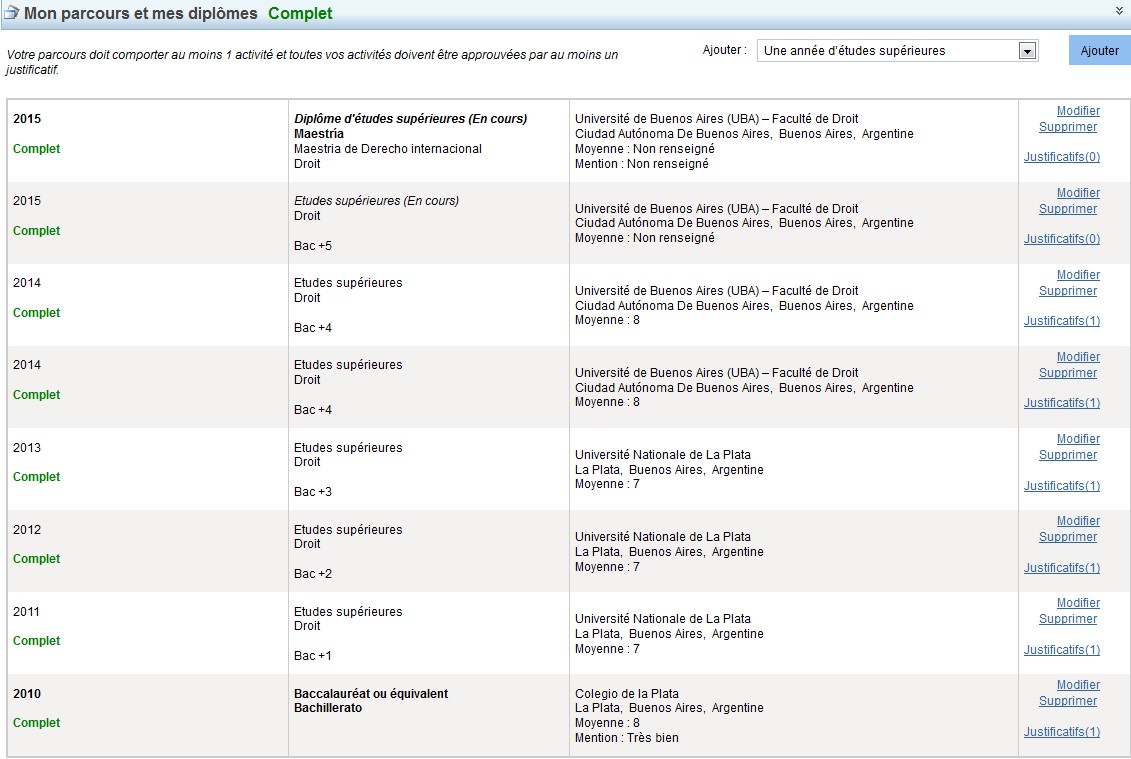This screenshot has height=759, width=1131.
Task: Delete the 2013 Bac +3 entry
Action: coord(1068,455)
